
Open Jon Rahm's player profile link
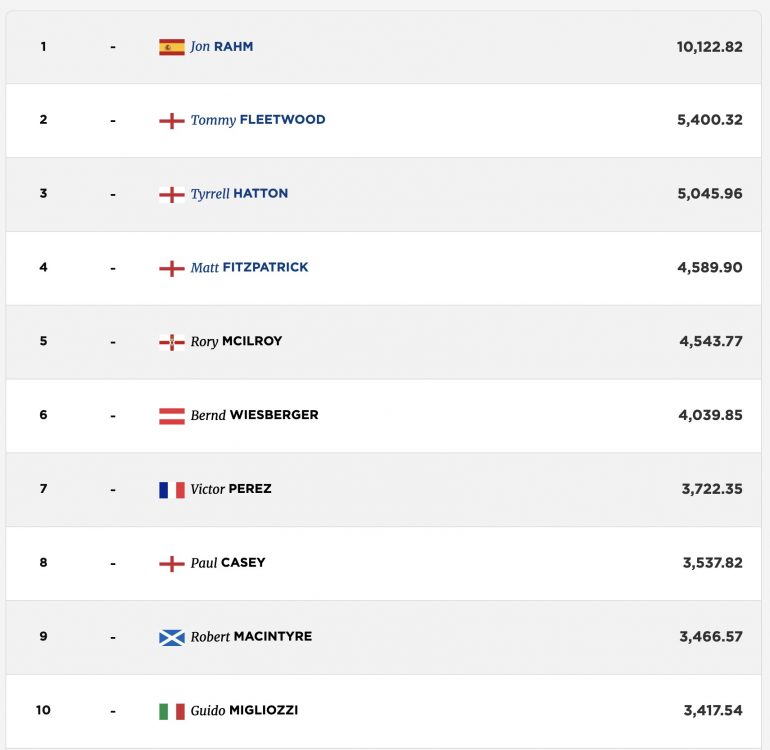point(221,47)
